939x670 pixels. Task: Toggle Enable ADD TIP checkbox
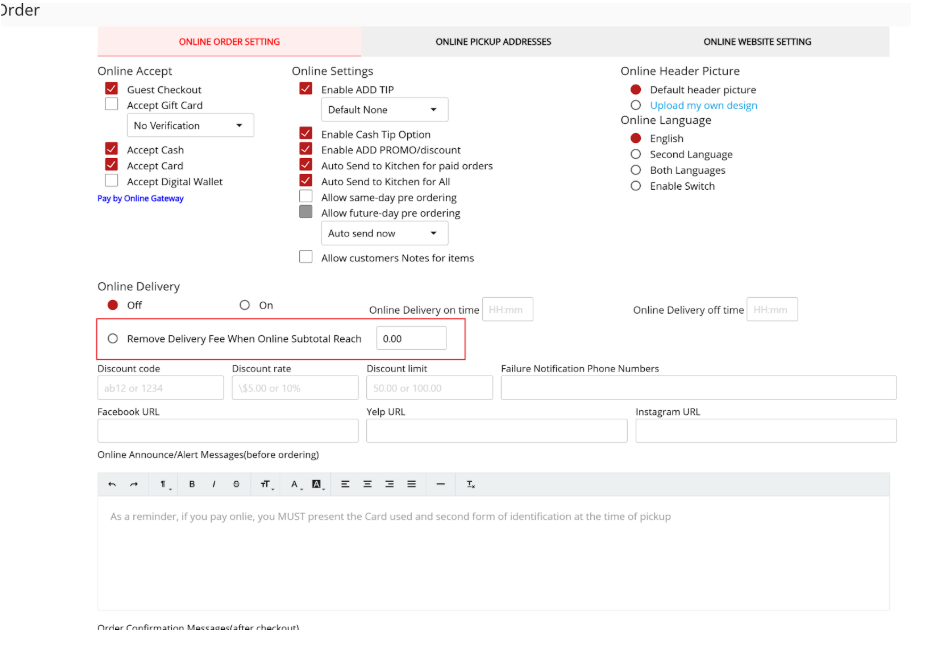pyautogui.click(x=305, y=89)
